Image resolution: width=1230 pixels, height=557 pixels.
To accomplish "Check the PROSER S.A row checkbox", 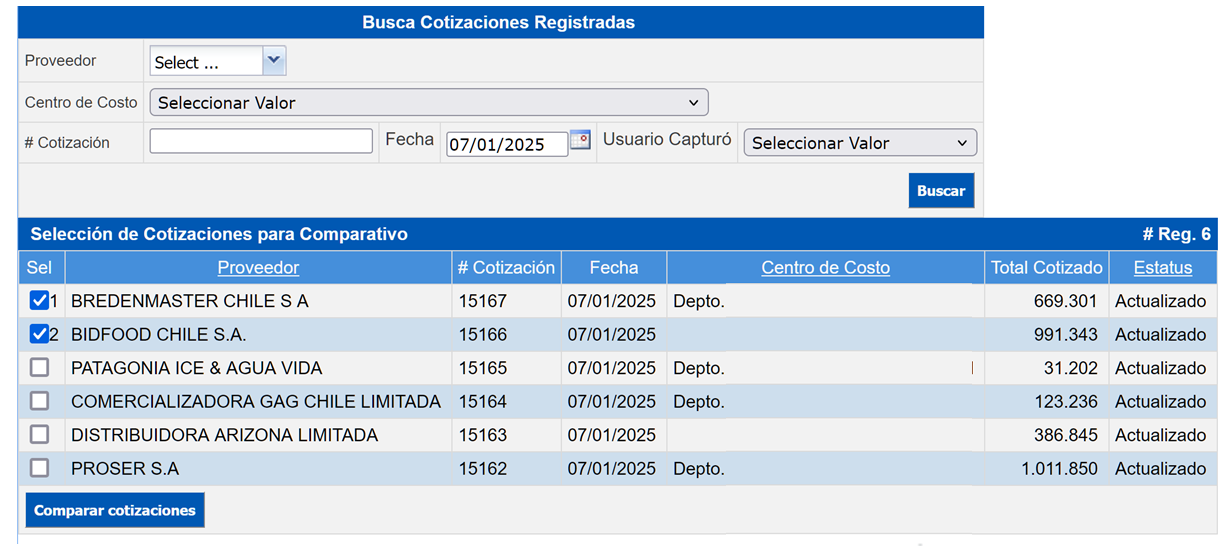I will point(39,468).
